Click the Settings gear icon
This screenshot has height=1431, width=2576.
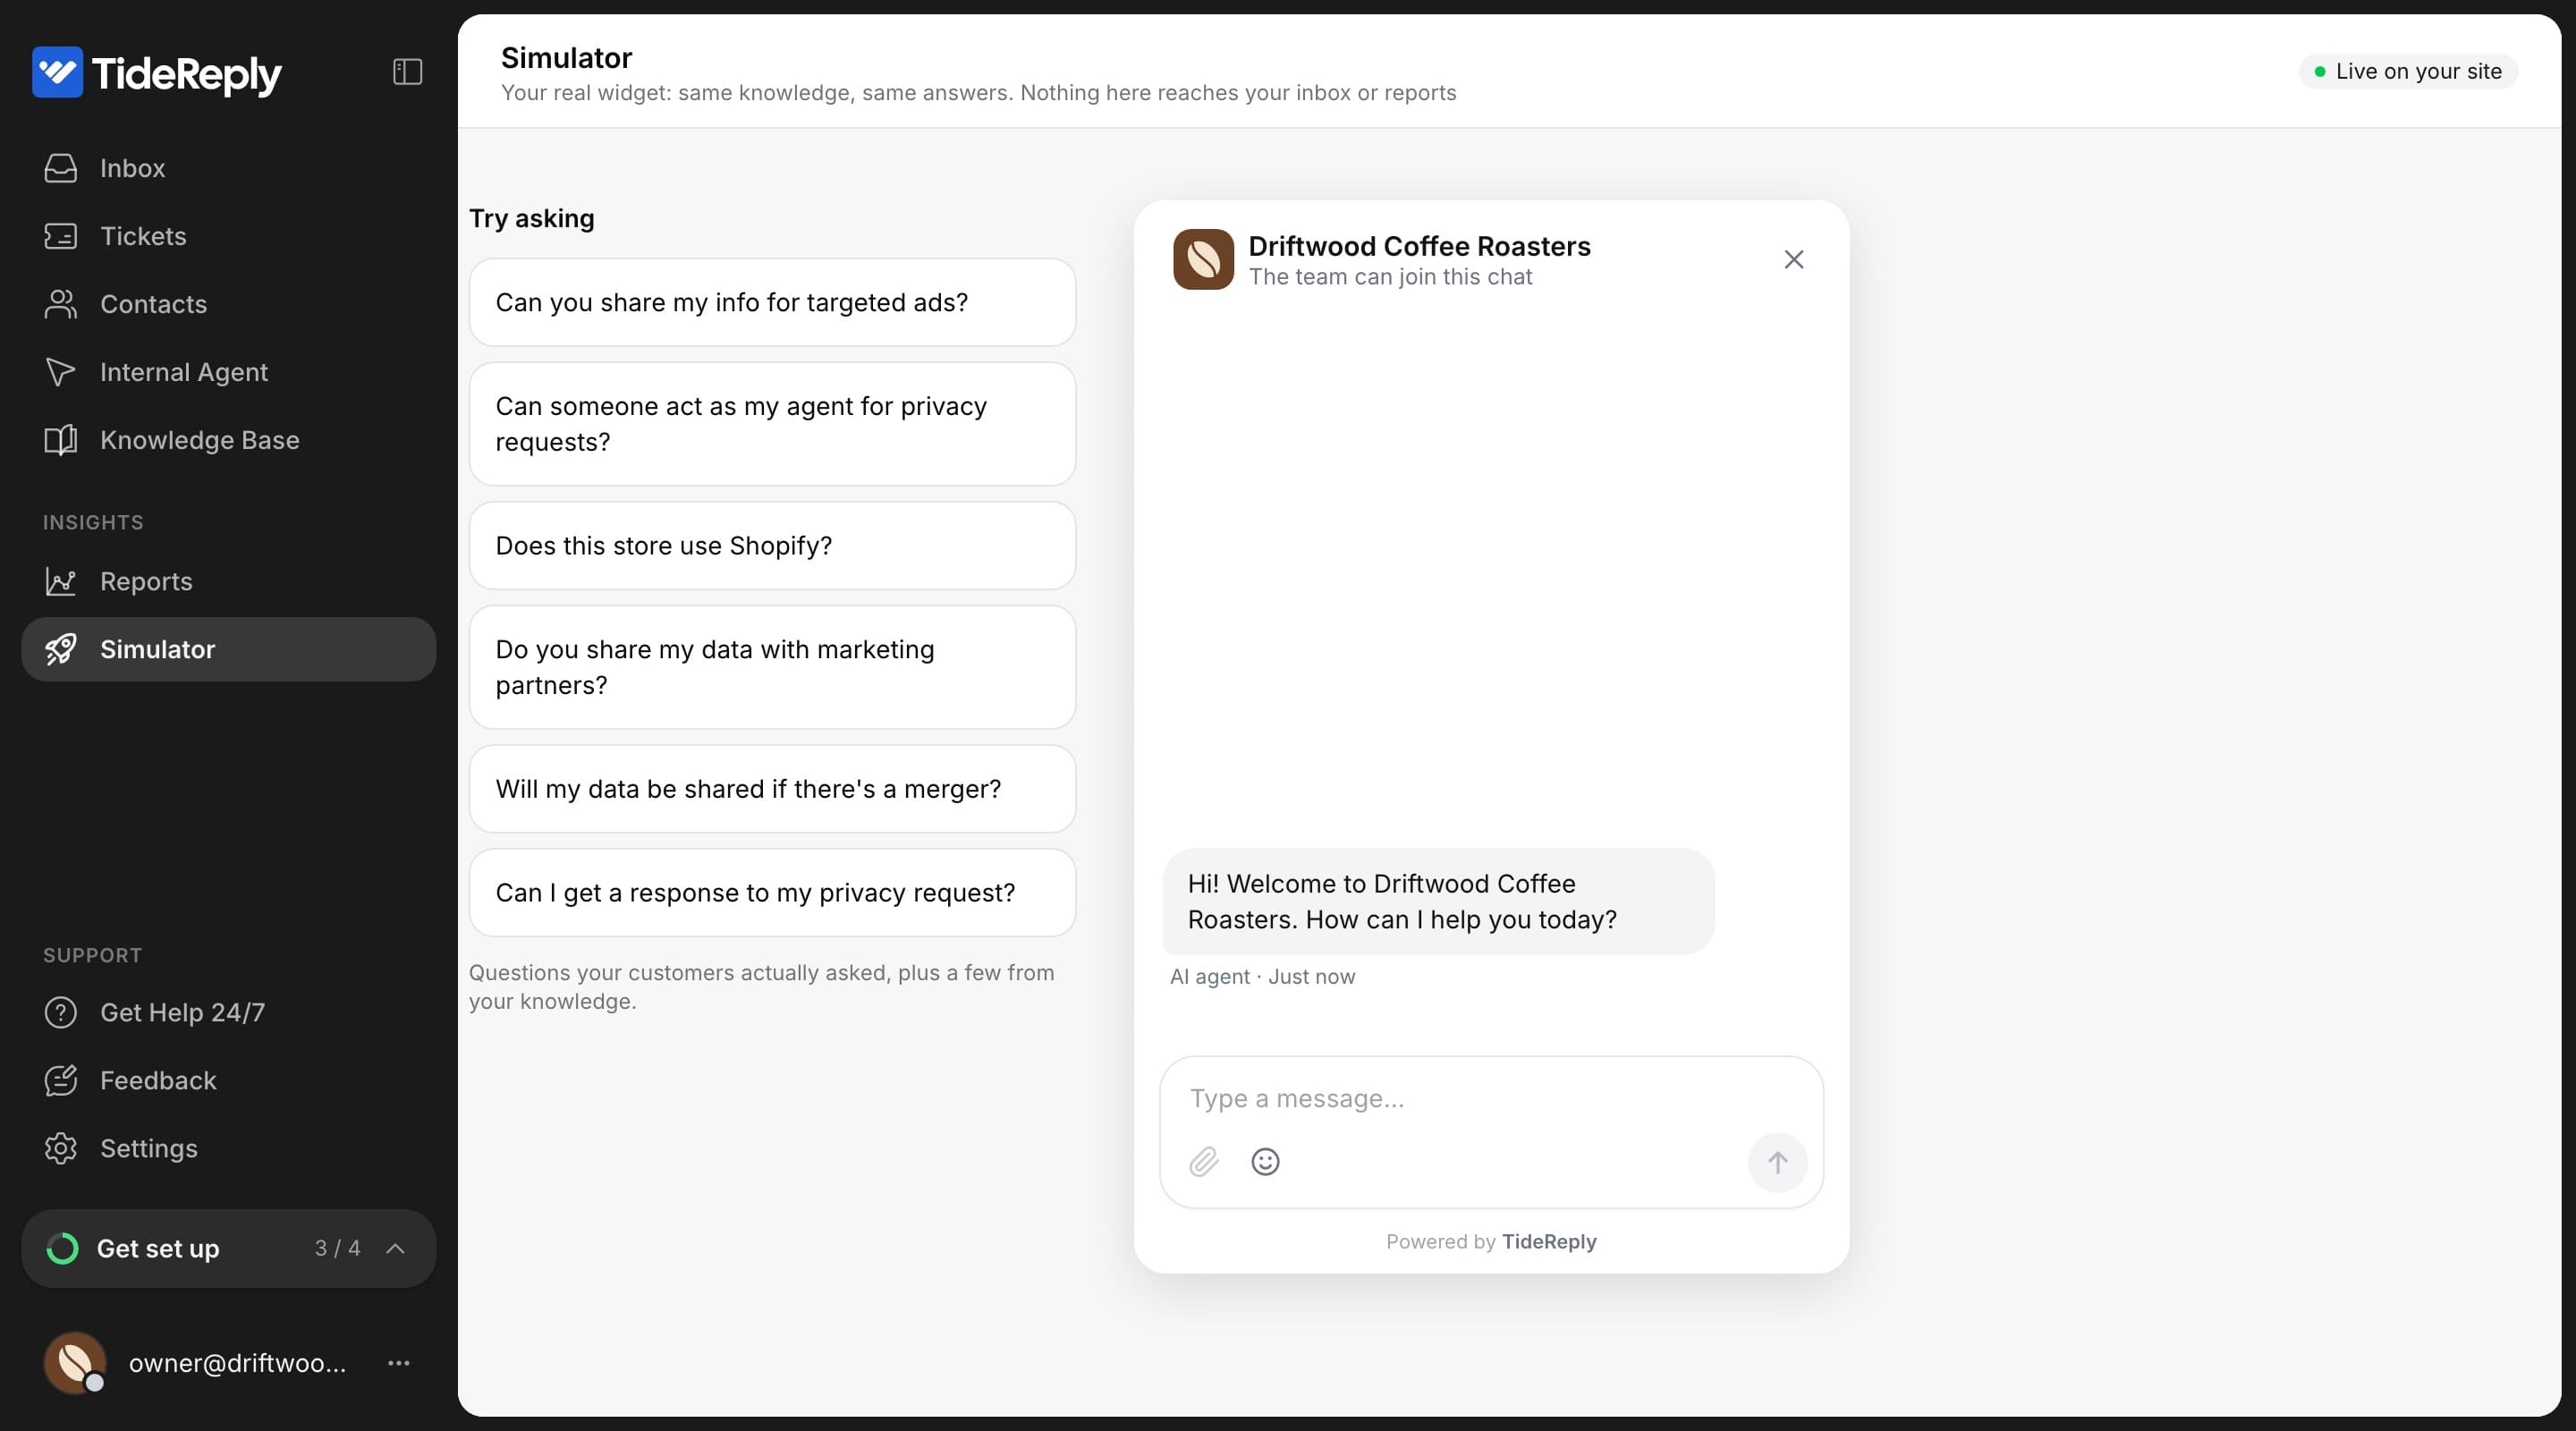60,1148
